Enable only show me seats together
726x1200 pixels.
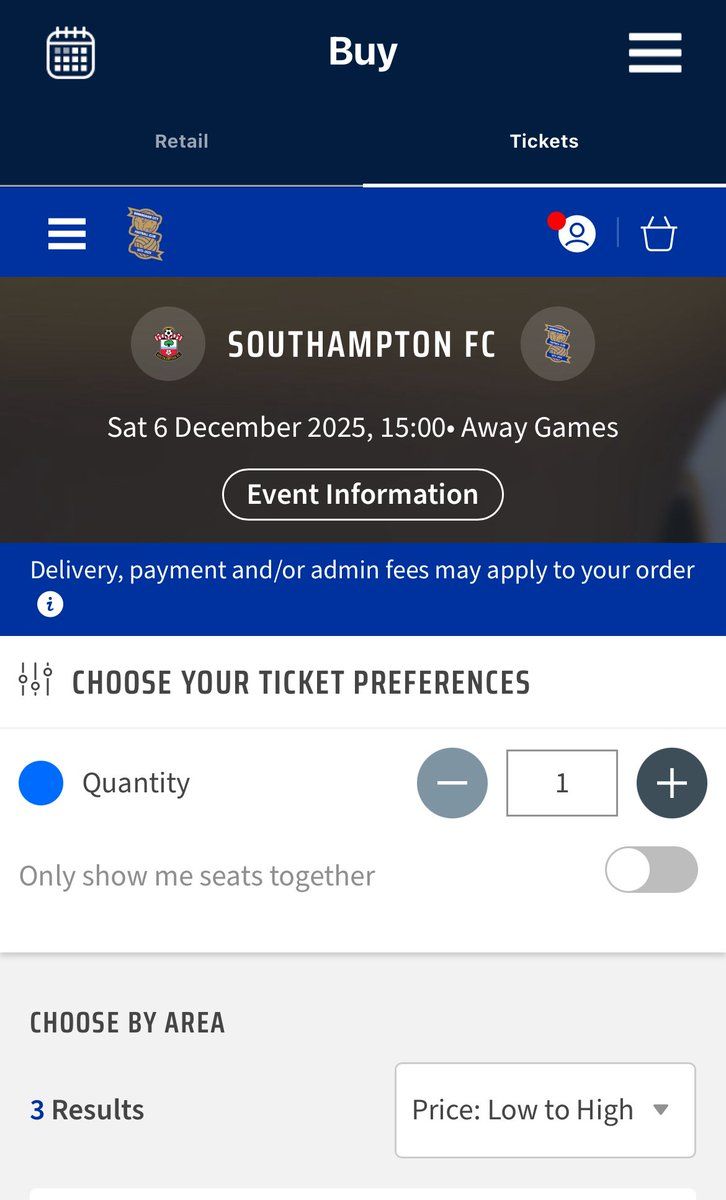[x=651, y=870]
